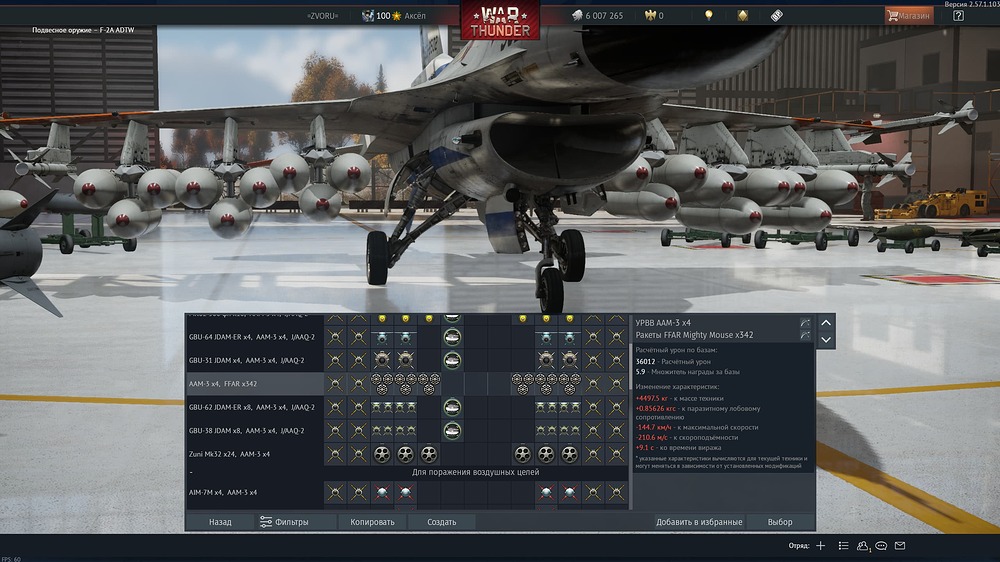Screen dimensions: 1000x562
Task: Click first Zuni rocket pod icon on left
Action: pyautogui.click(x=382, y=454)
